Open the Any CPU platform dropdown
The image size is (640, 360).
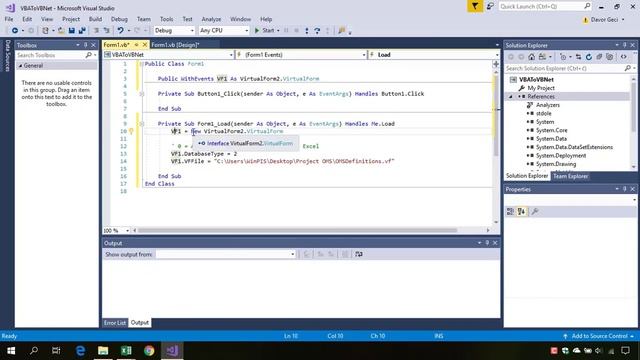tap(224, 31)
